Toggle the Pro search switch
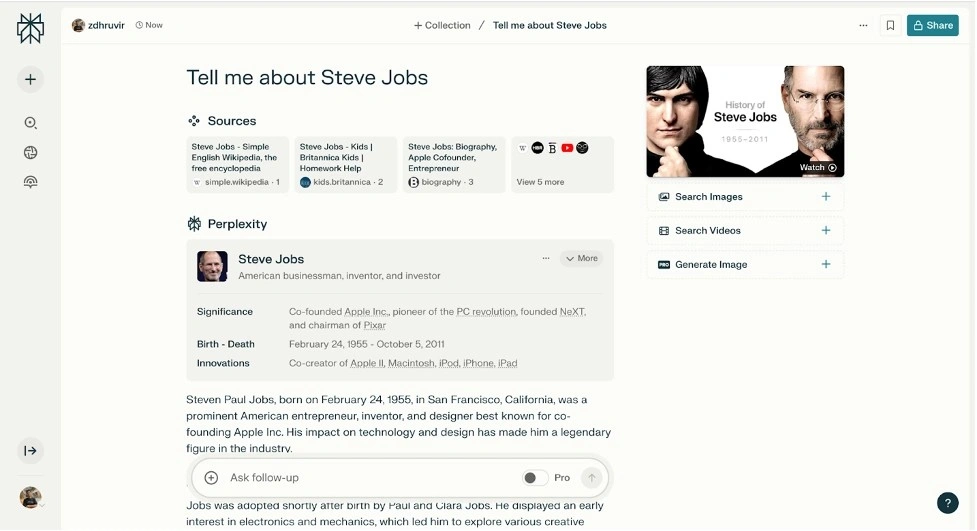The height and width of the screenshot is (531, 977). 535,478
